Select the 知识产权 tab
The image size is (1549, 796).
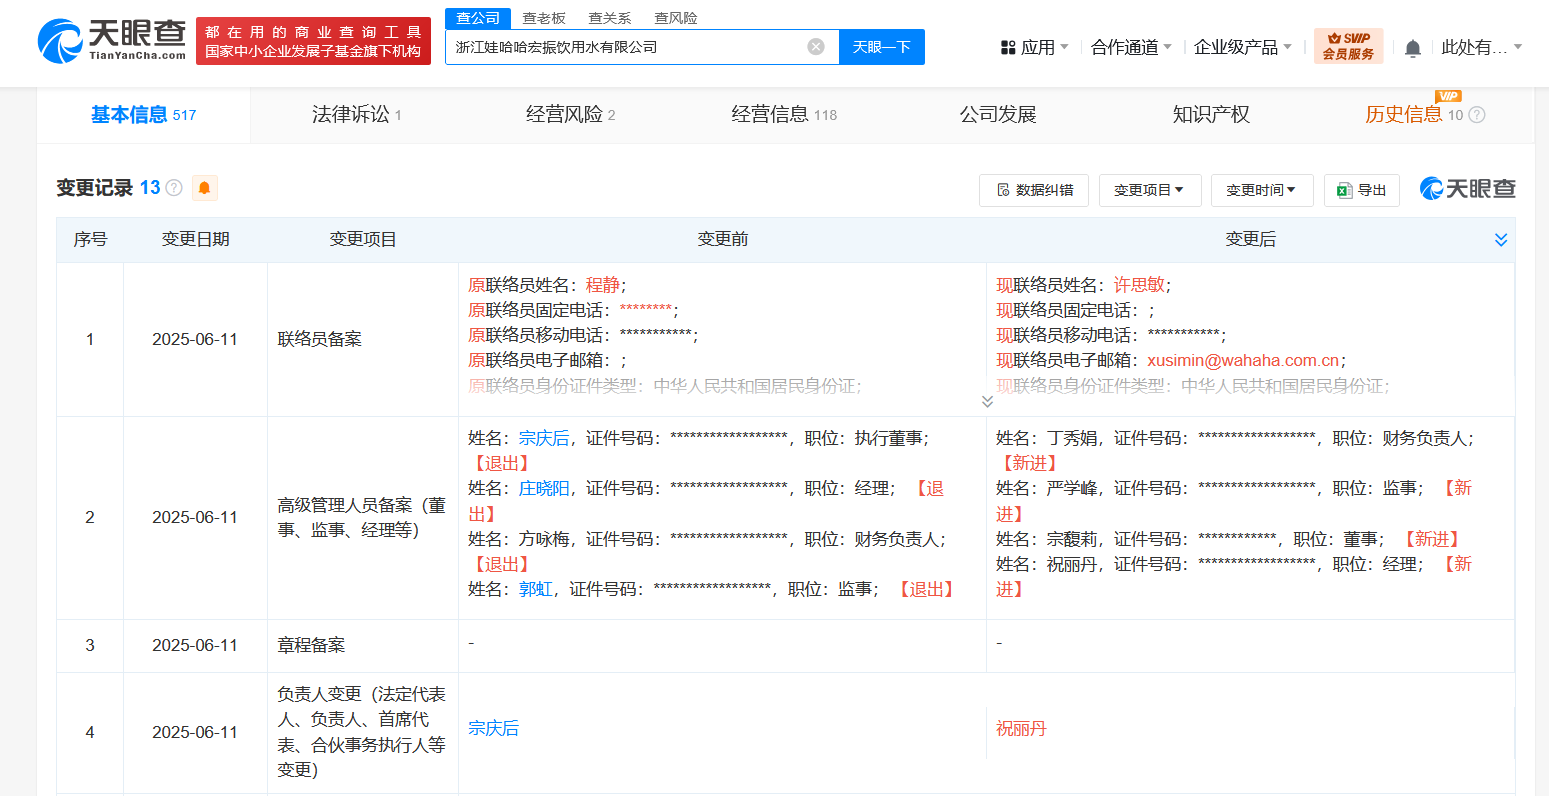(1211, 115)
